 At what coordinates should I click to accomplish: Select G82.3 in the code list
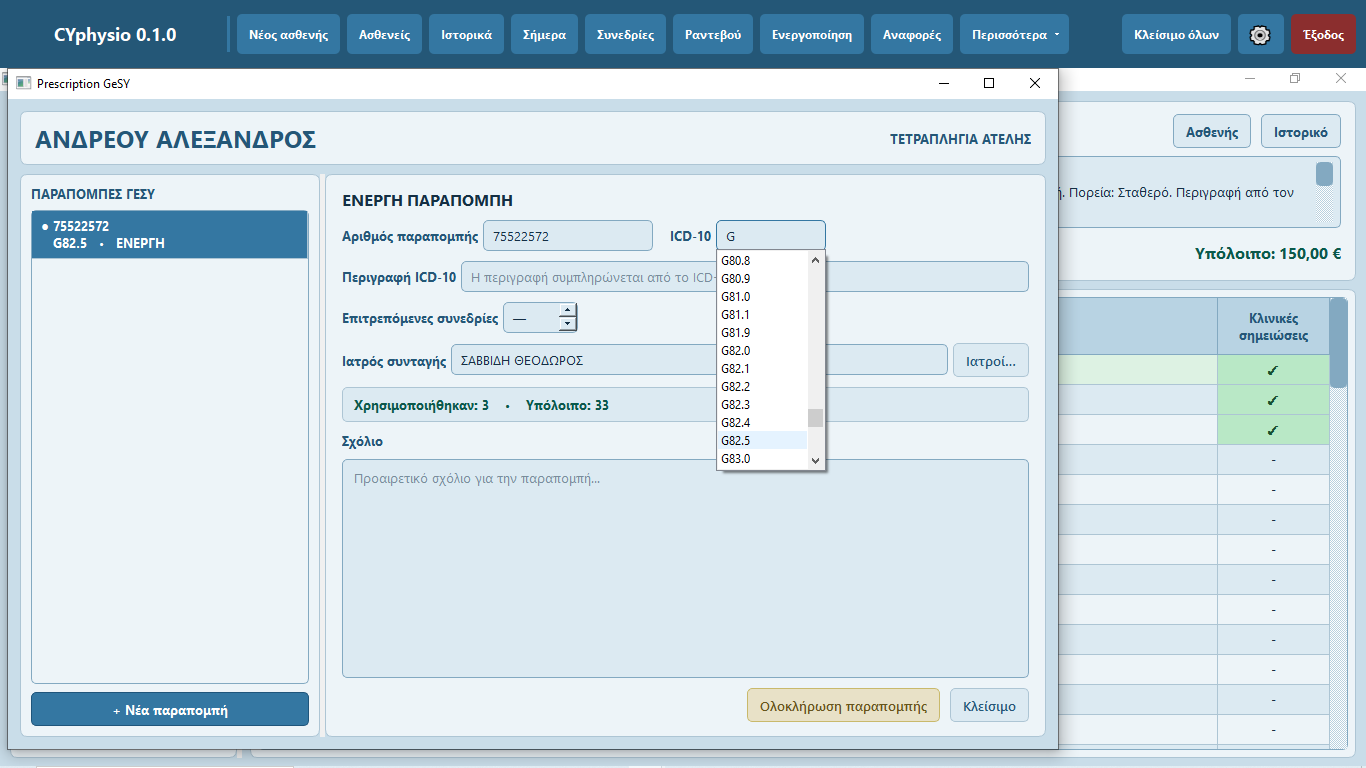pos(763,405)
